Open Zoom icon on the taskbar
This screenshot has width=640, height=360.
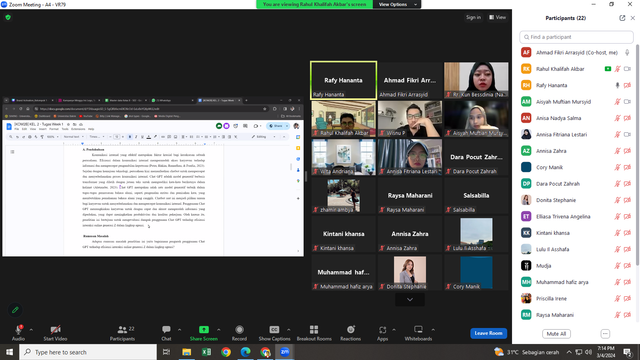click(x=284, y=352)
